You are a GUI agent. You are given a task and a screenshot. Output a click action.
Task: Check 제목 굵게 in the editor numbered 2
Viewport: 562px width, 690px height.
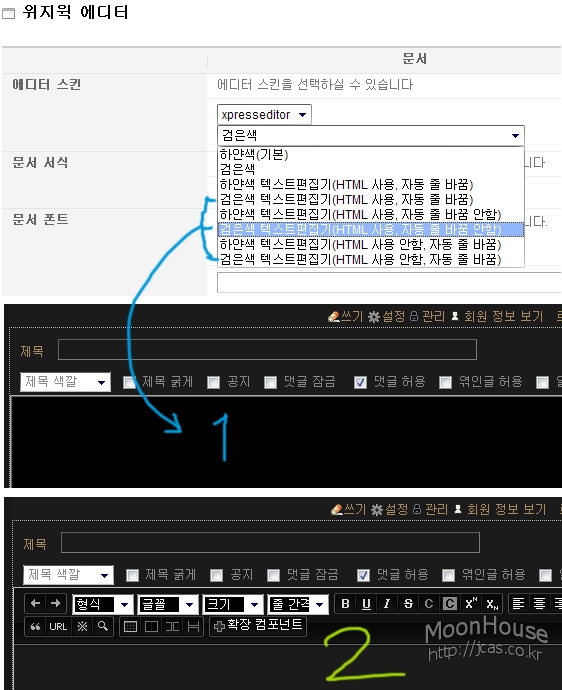tap(132, 575)
